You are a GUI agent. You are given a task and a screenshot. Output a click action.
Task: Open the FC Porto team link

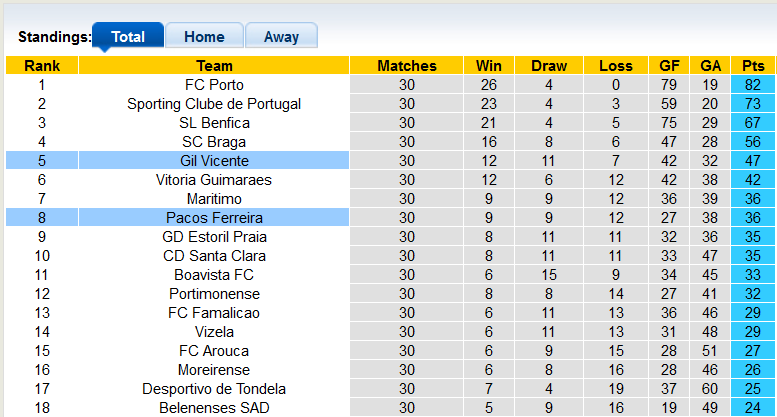coord(214,85)
